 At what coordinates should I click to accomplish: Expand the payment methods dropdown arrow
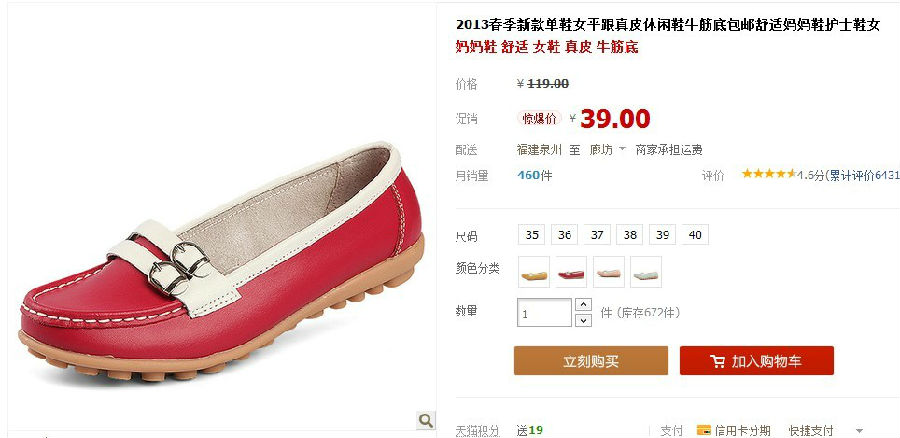click(859, 431)
